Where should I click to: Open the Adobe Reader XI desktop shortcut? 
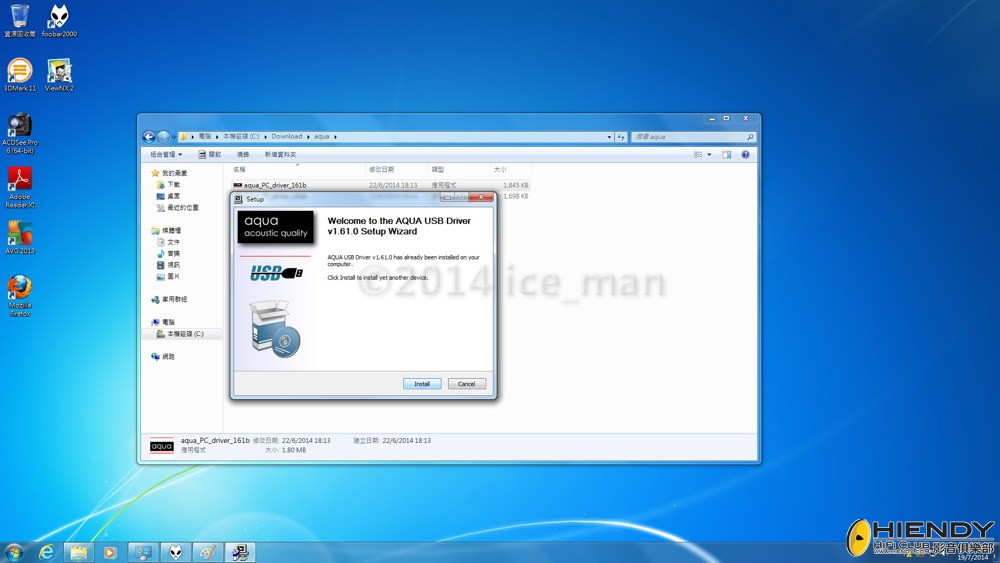tap(19, 179)
